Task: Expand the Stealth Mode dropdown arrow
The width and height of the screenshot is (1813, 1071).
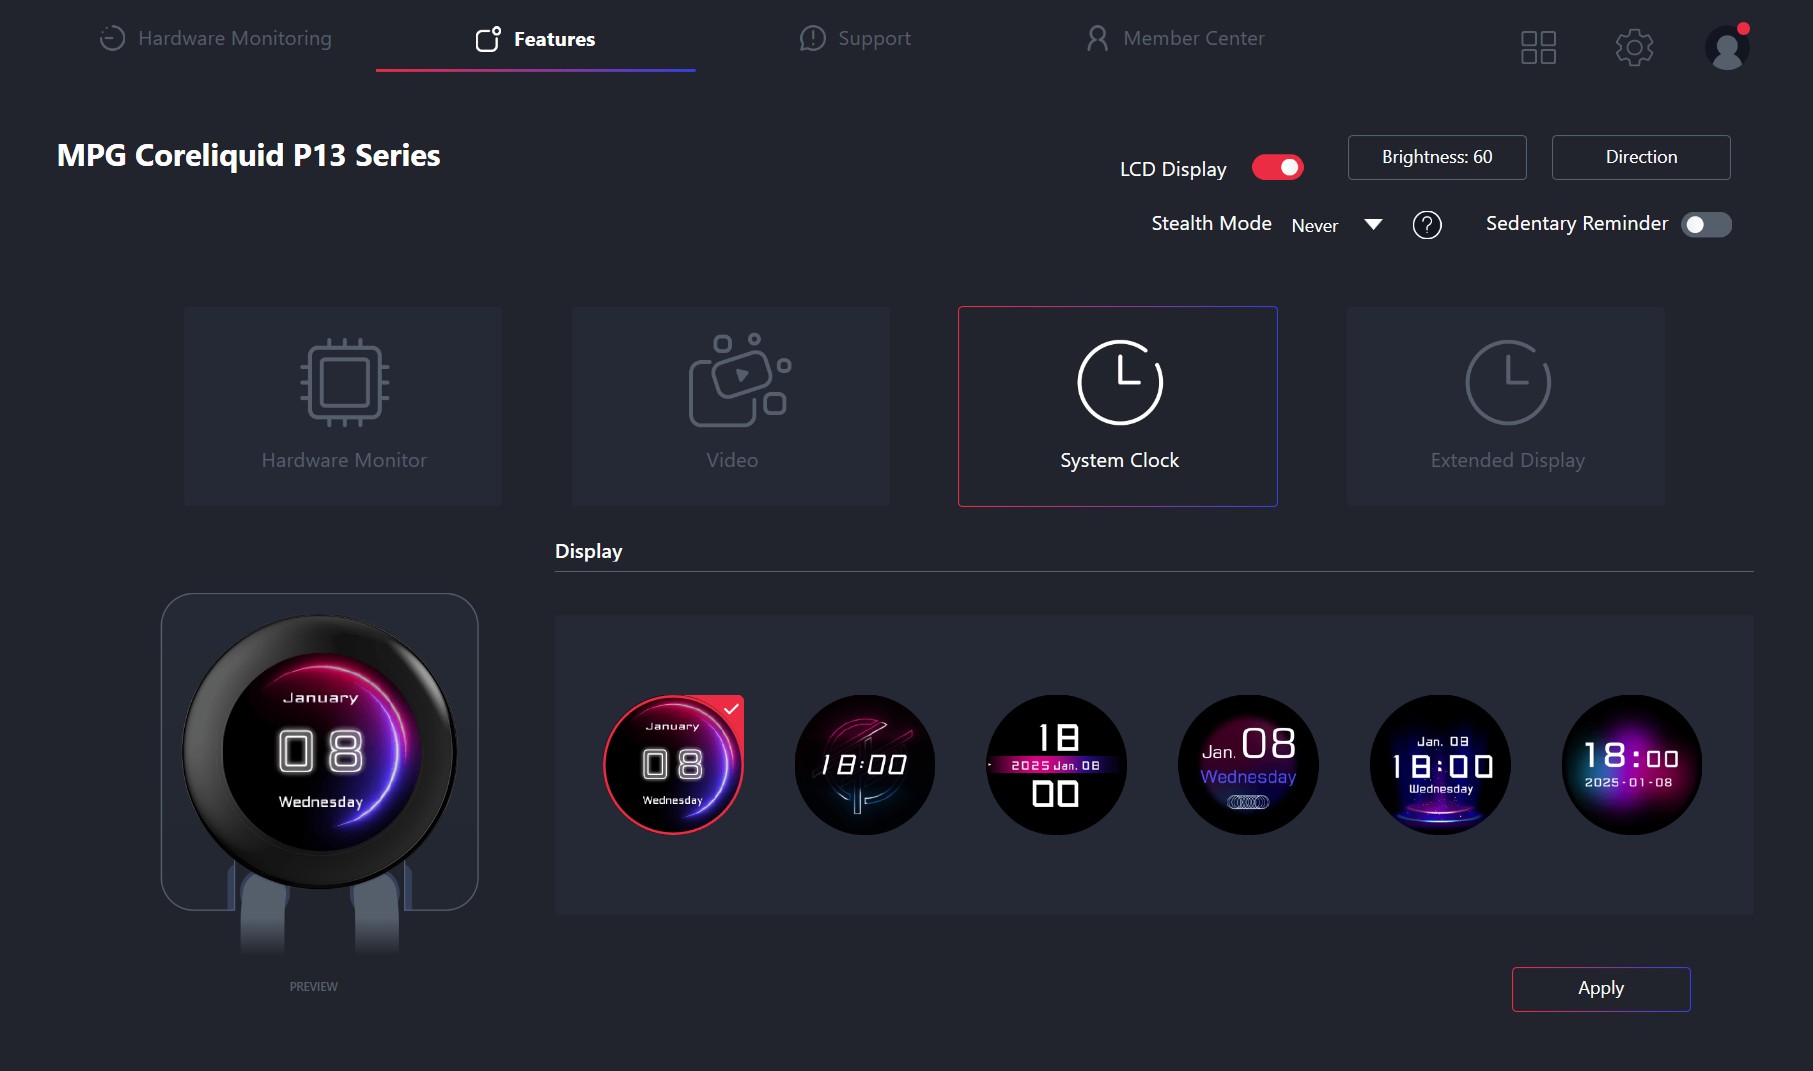Action: 1373,224
